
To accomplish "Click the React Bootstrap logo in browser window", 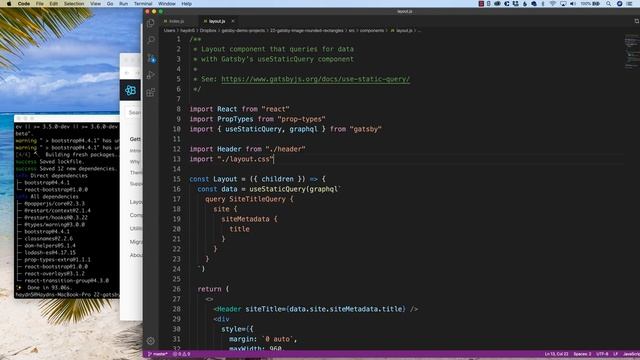I will click(x=130, y=90).
